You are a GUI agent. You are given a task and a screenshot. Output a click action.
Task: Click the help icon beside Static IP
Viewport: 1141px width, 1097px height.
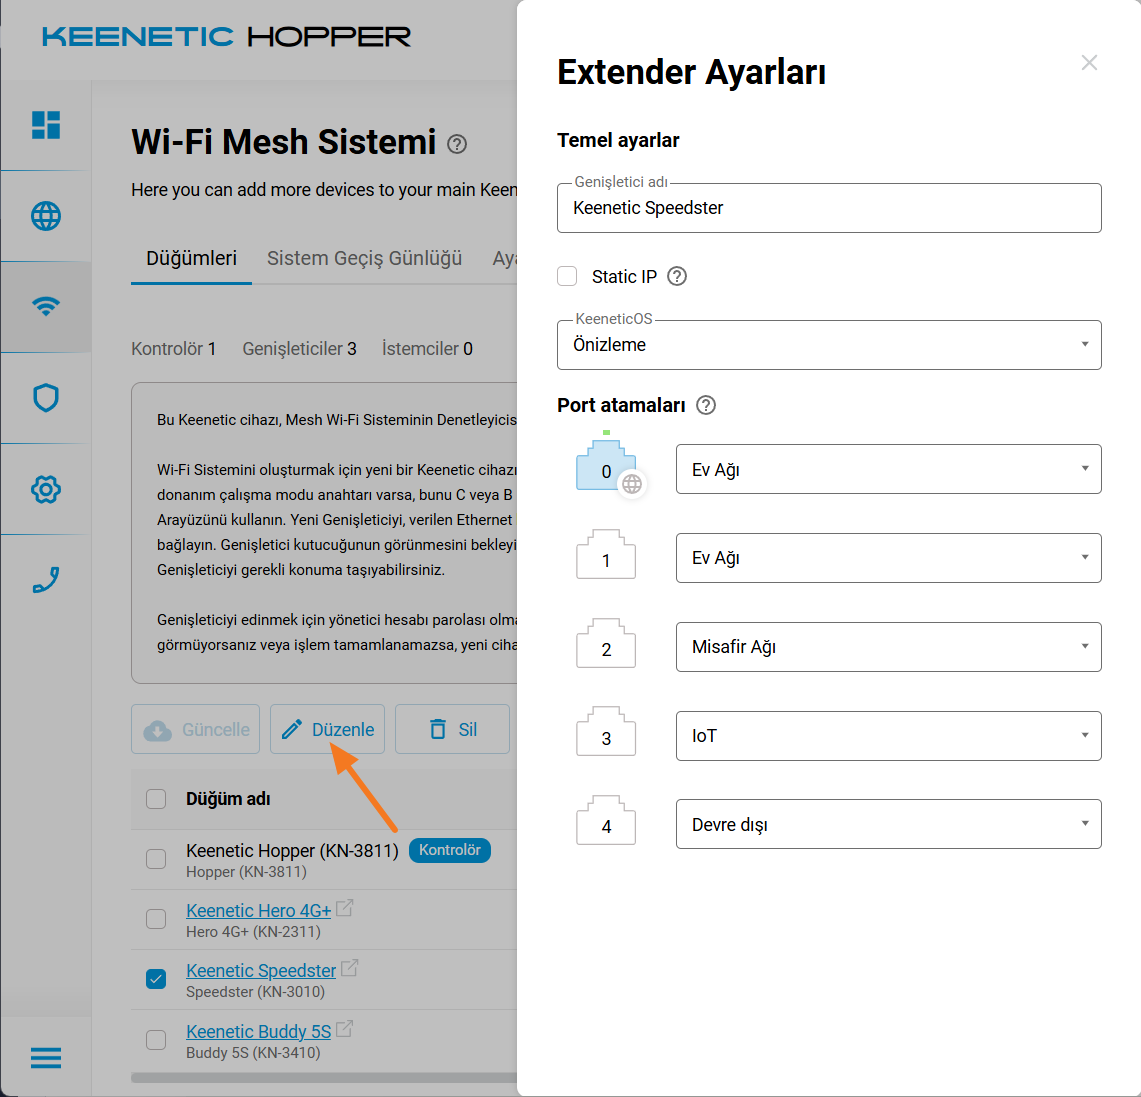pyautogui.click(x=677, y=276)
